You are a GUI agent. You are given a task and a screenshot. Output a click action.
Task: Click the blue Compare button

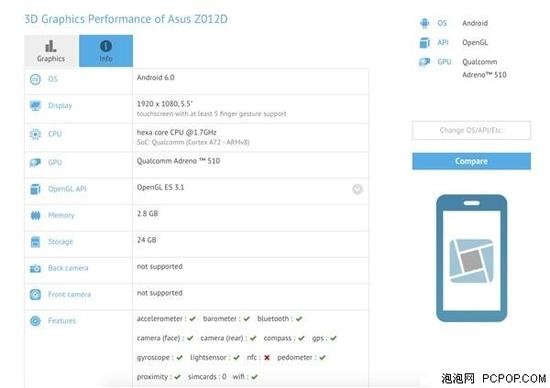pos(471,161)
